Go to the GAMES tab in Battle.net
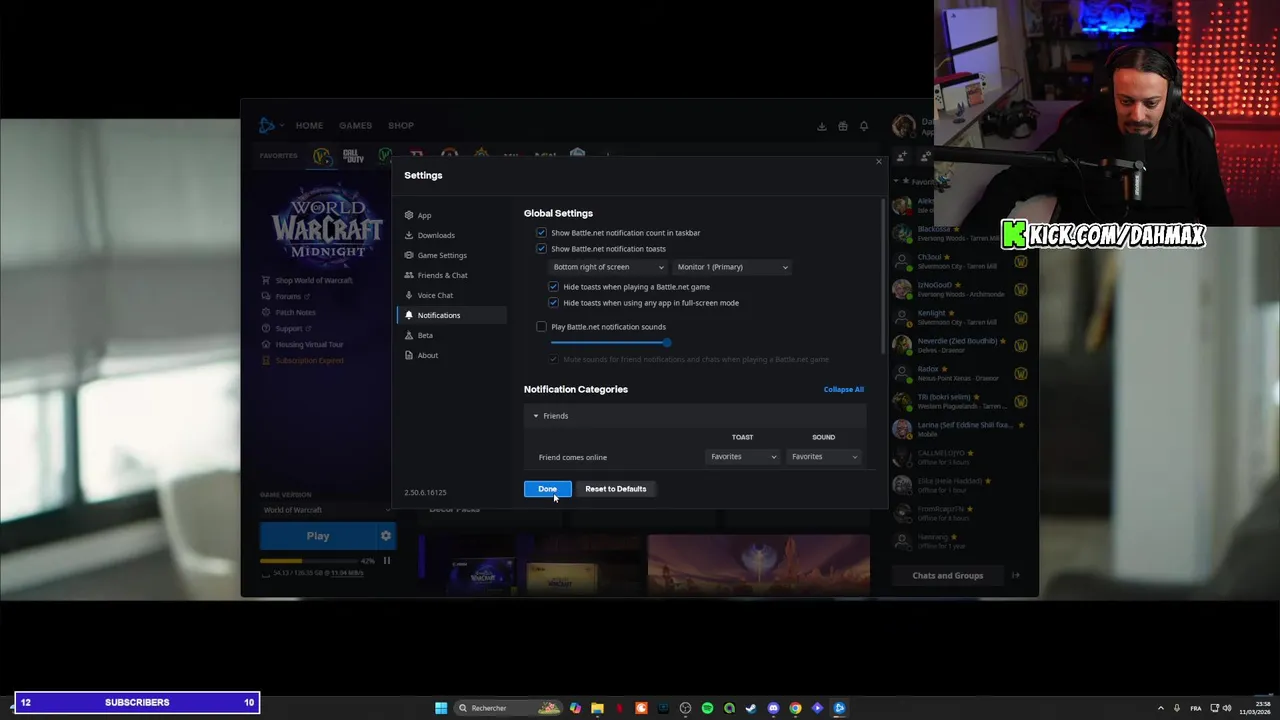This screenshot has height=720, width=1280. [x=355, y=126]
